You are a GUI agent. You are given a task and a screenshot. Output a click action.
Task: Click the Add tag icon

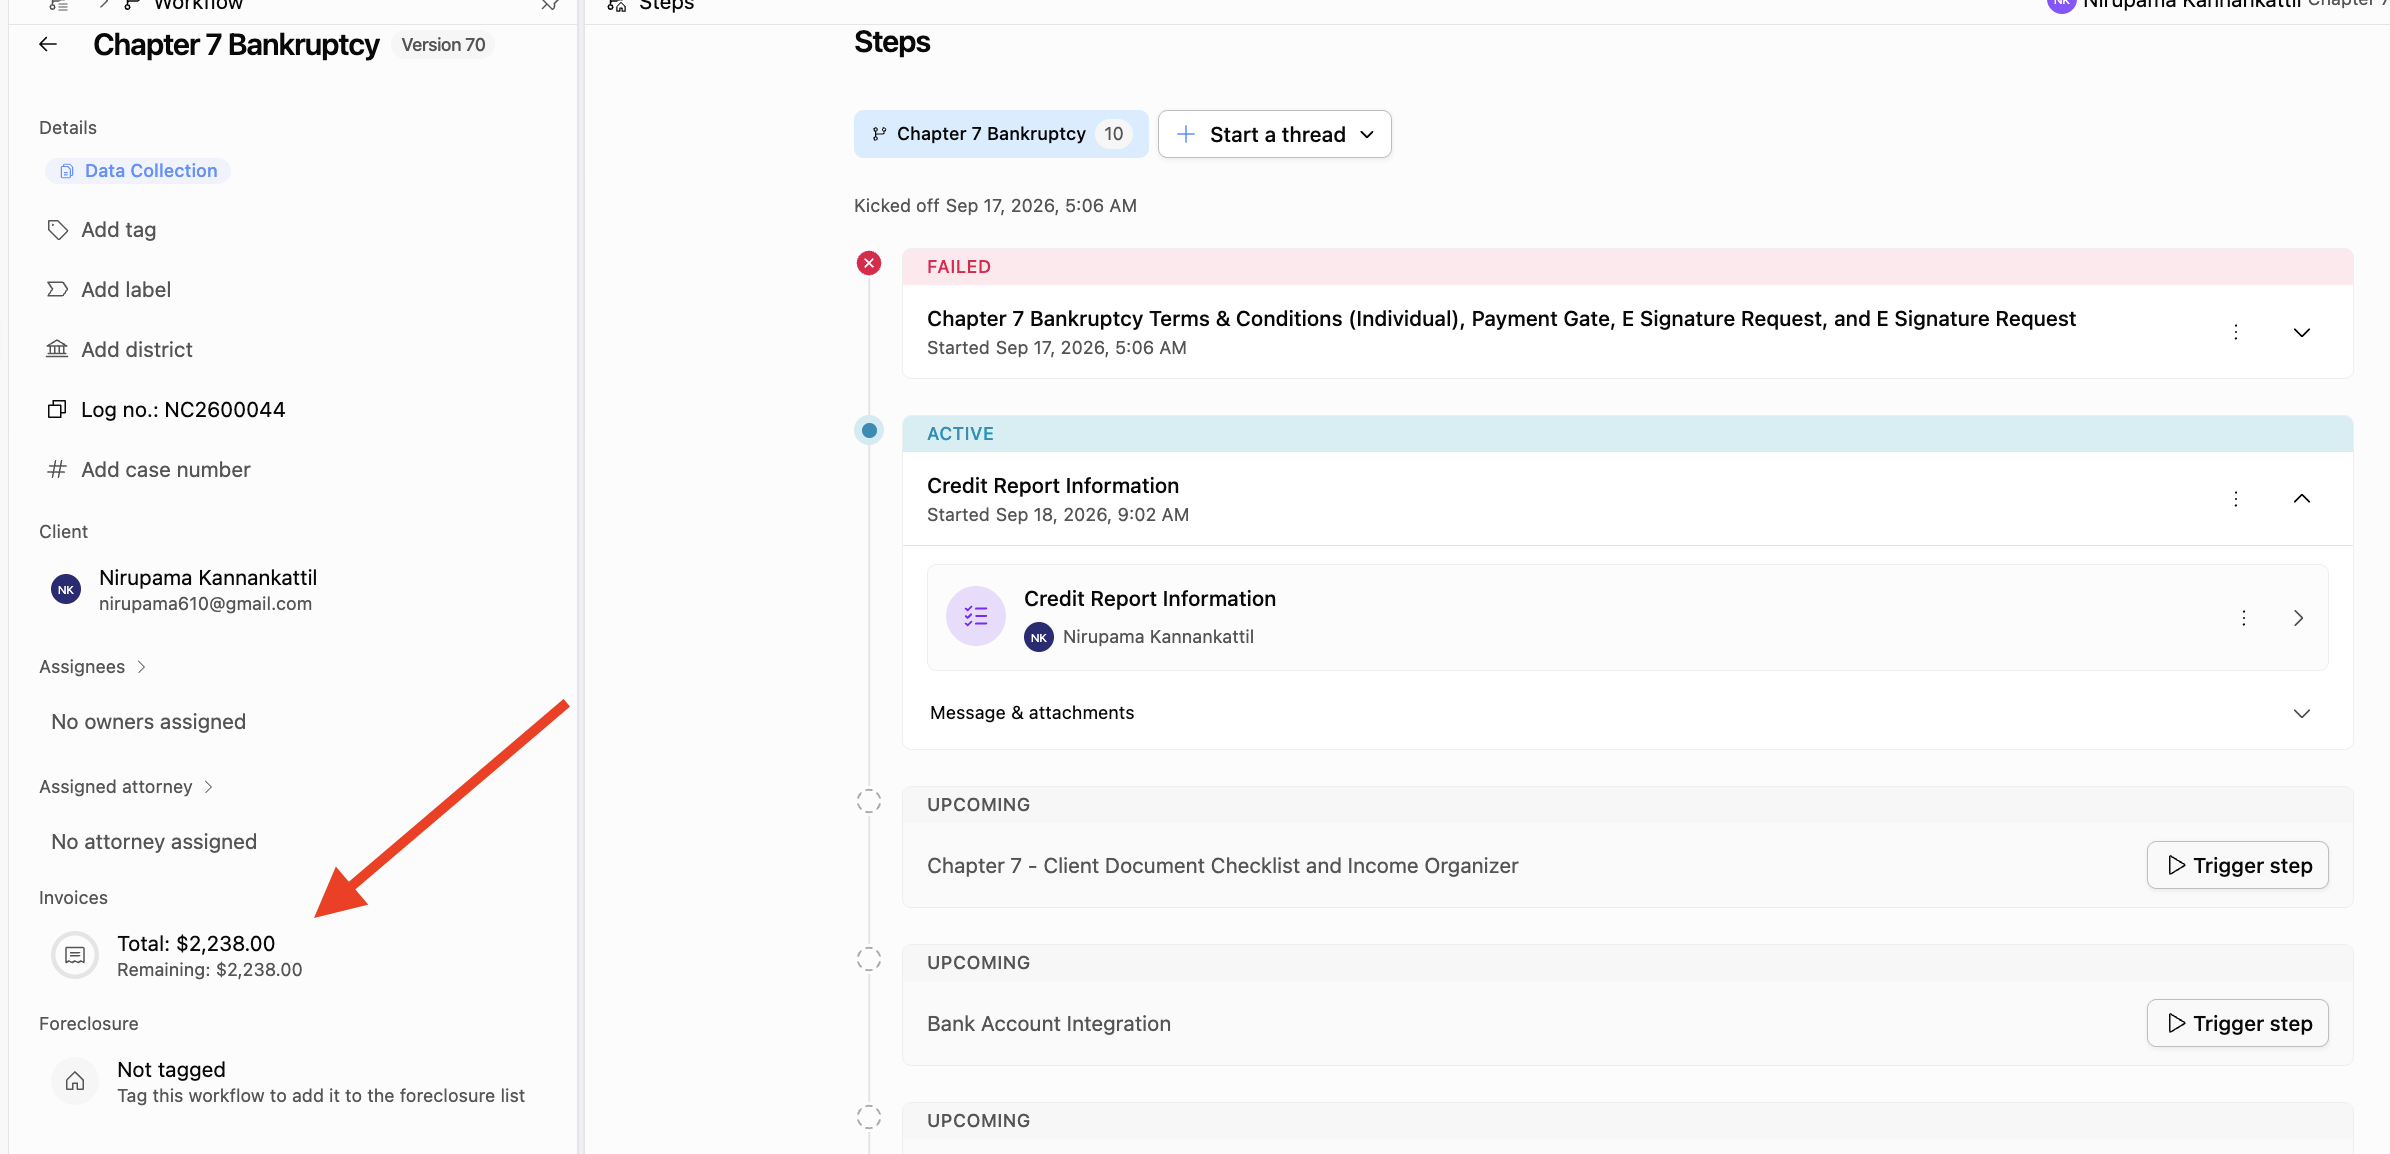[58, 230]
